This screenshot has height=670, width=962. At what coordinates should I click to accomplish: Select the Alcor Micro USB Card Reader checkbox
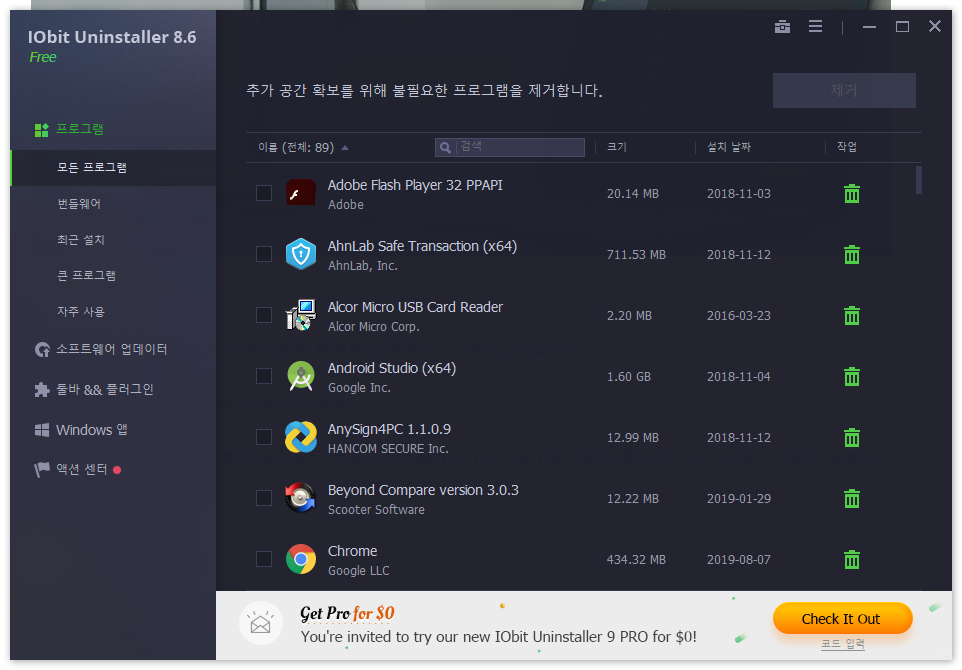[x=264, y=315]
